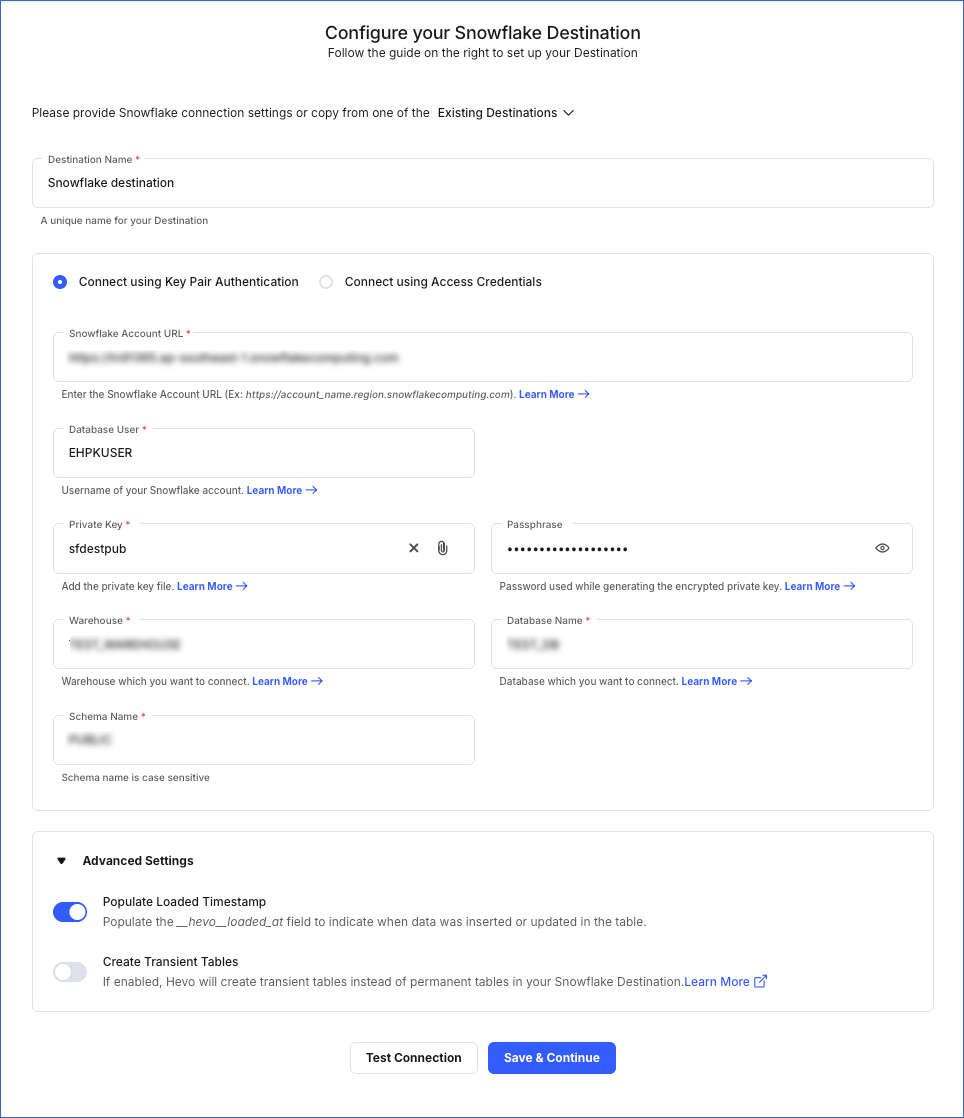Screen dimensions: 964x1118
Task: Click the paperclip icon to attach a key file
Action: [442, 547]
